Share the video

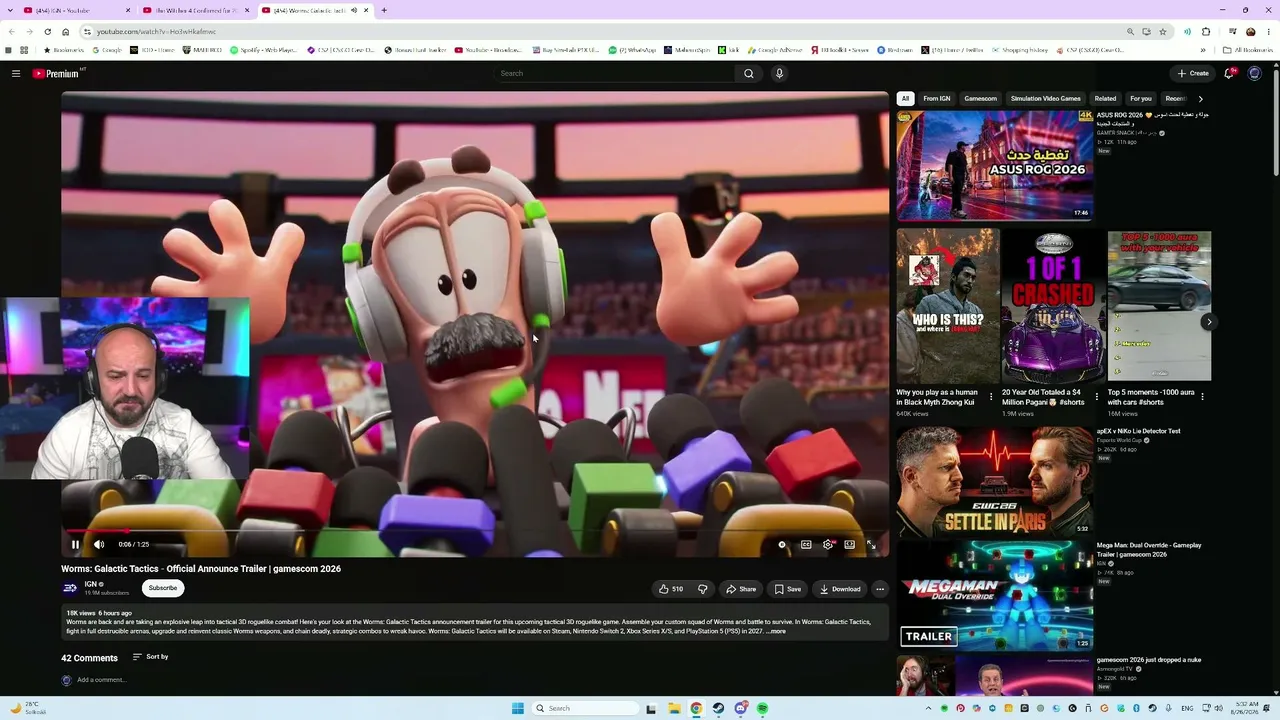tap(741, 589)
